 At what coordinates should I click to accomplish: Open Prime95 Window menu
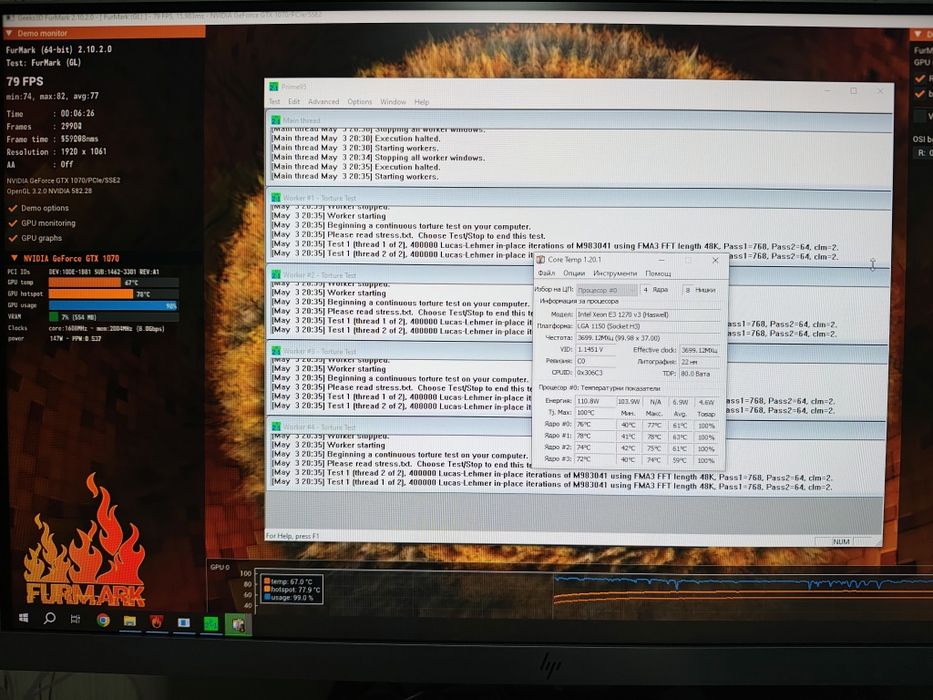(x=393, y=102)
